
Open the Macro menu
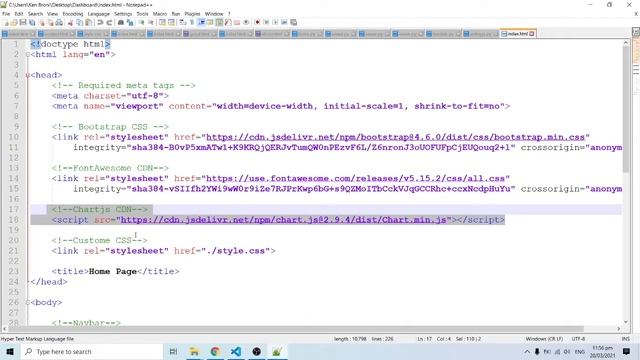(x=160, y=14)
